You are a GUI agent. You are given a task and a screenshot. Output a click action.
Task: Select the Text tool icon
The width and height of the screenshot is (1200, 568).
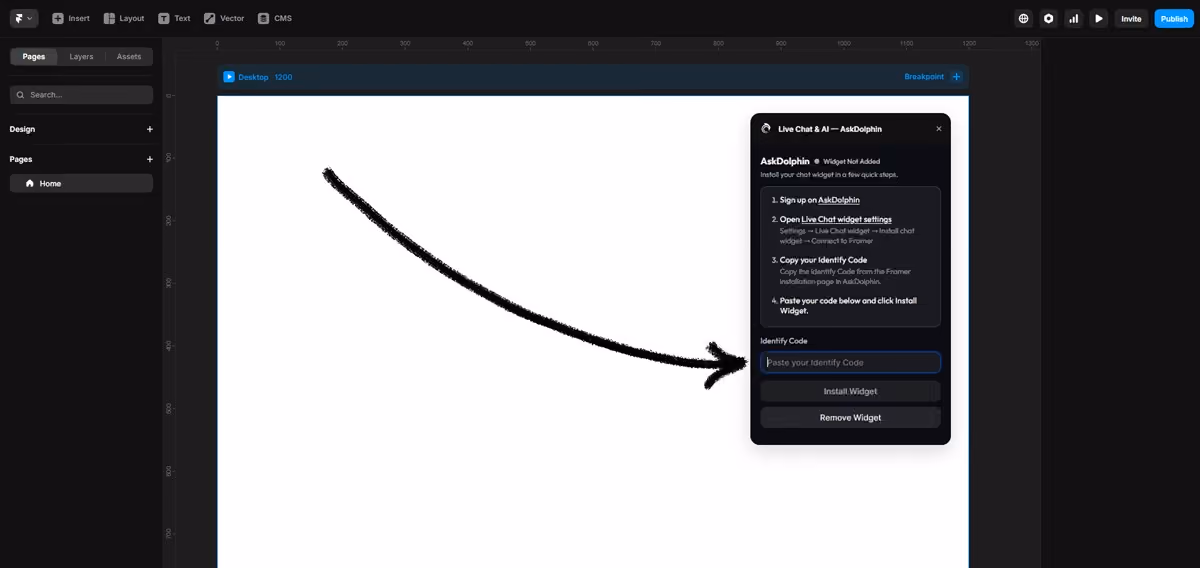[x=164, y=18]
